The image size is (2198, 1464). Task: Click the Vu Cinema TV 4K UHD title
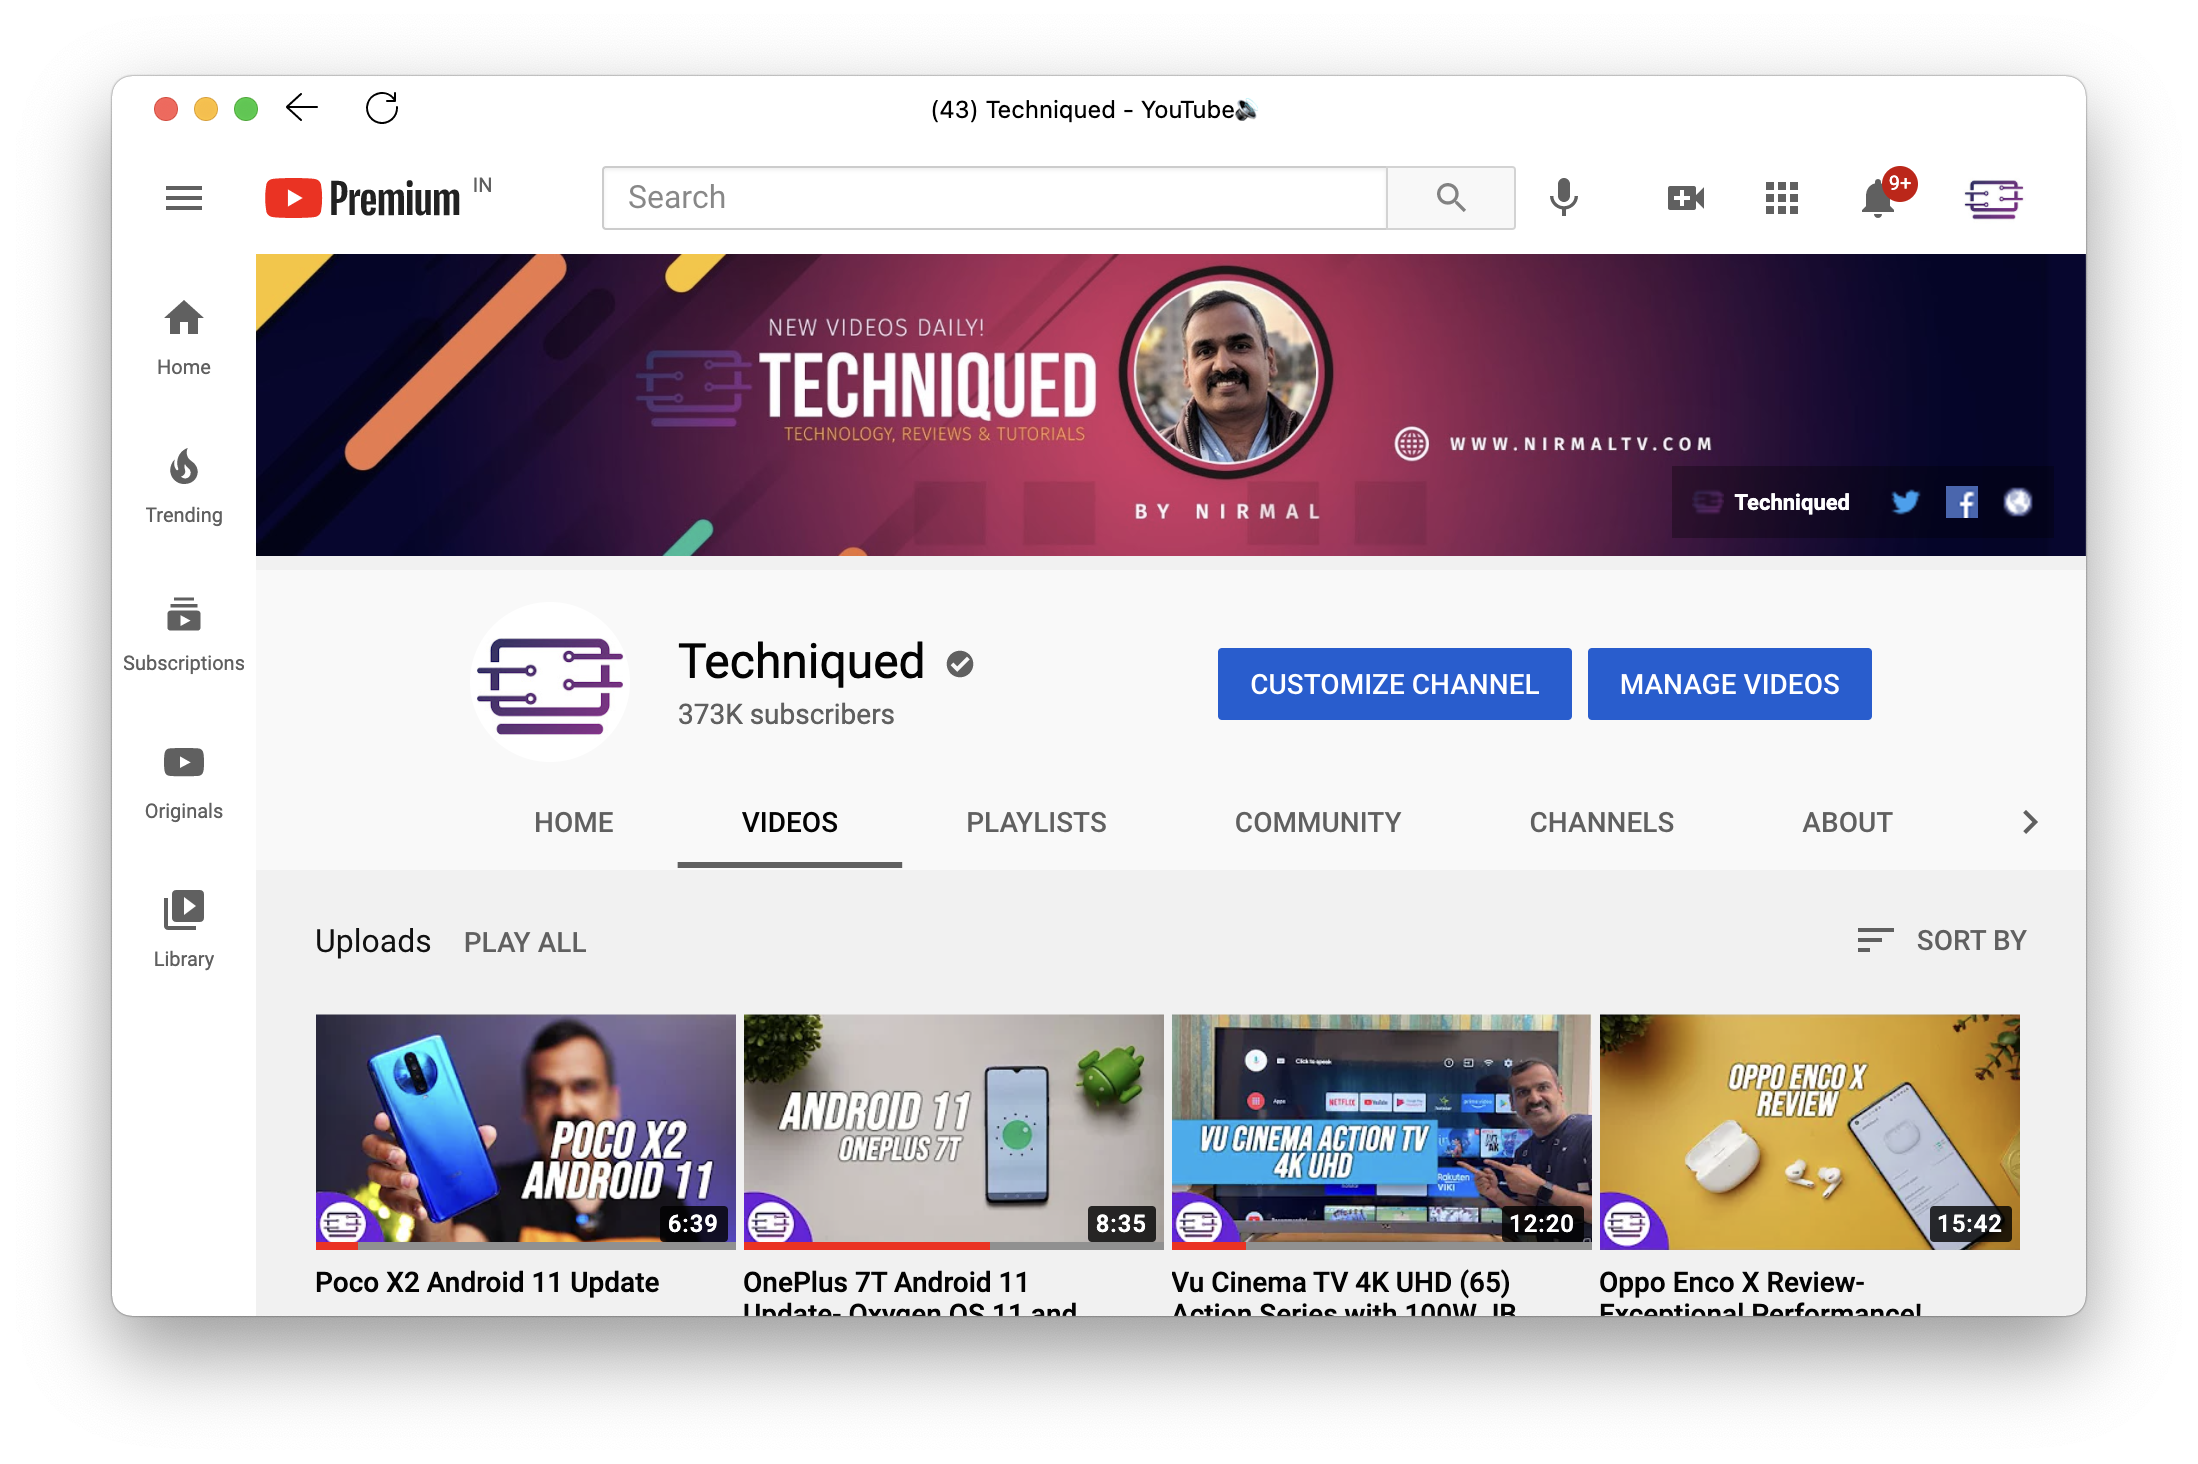[x=1344, y=1292]
